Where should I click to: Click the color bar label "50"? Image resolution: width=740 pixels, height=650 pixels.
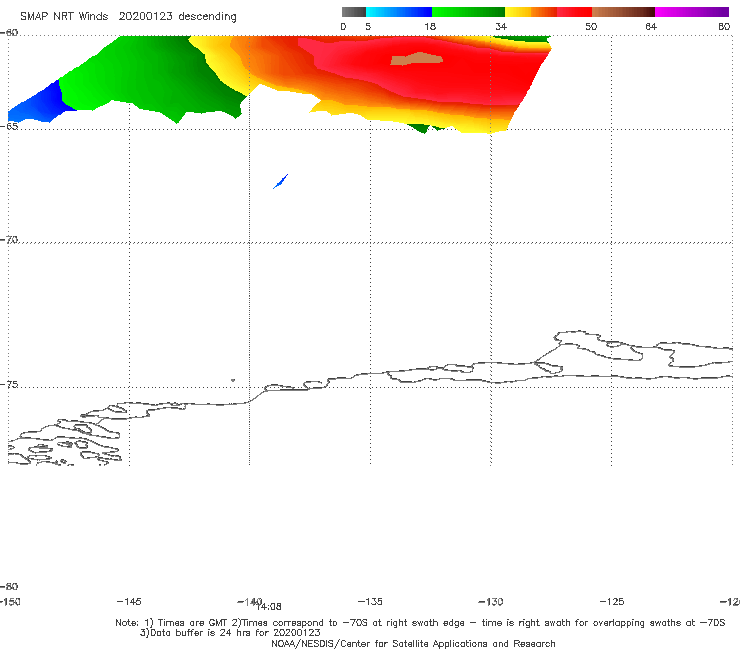coord(591,26)
